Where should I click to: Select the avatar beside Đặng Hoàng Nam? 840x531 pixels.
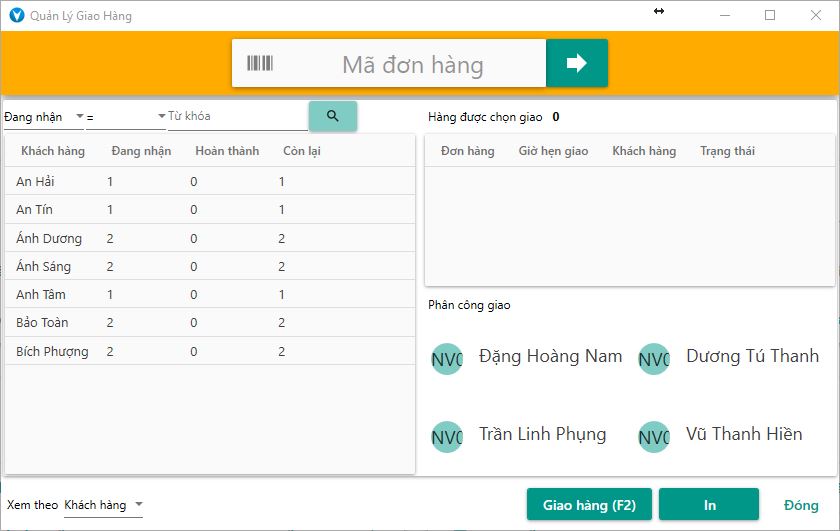447,359
